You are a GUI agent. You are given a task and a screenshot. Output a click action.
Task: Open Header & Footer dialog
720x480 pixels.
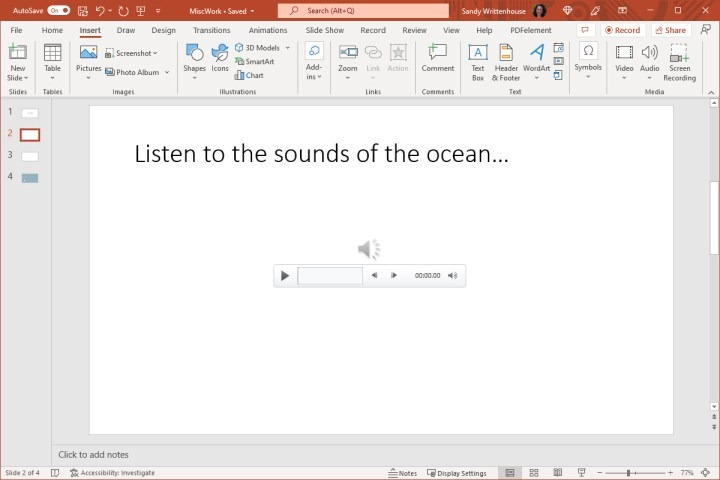[506, 62]
